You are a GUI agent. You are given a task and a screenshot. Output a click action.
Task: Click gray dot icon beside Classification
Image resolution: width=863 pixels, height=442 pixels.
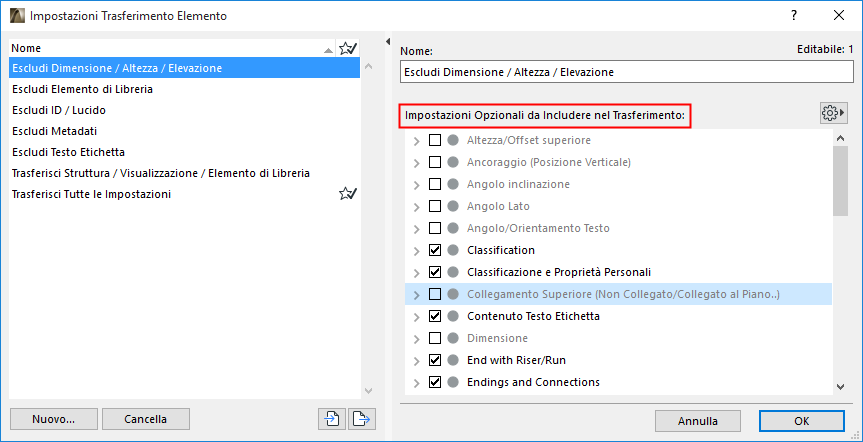[453, 250]
